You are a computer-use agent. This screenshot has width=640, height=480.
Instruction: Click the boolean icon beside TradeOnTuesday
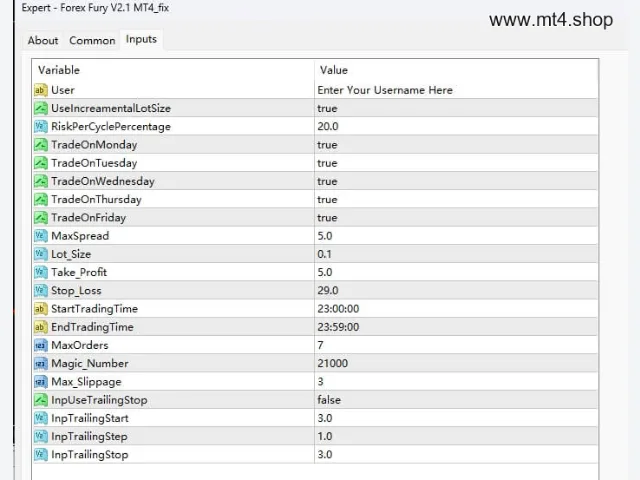coord(40,163)
